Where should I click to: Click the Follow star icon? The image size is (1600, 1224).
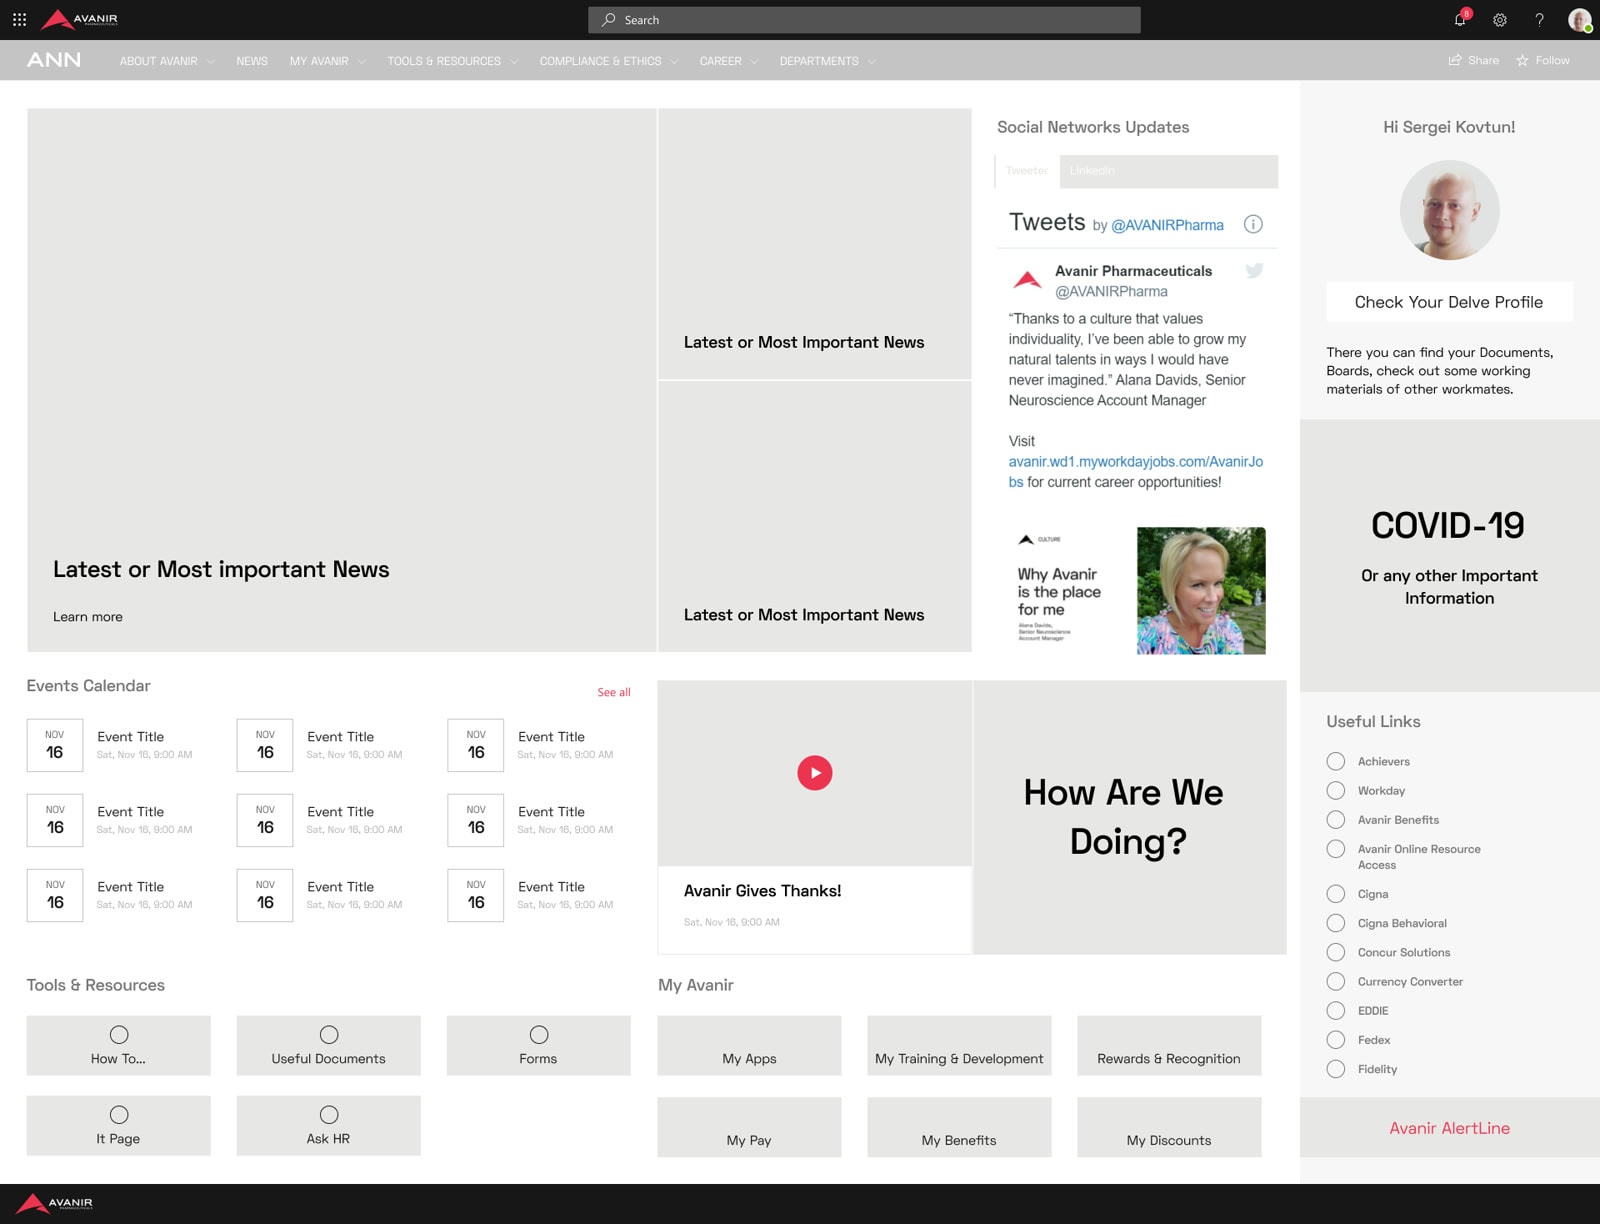(x=1522, y=60)
